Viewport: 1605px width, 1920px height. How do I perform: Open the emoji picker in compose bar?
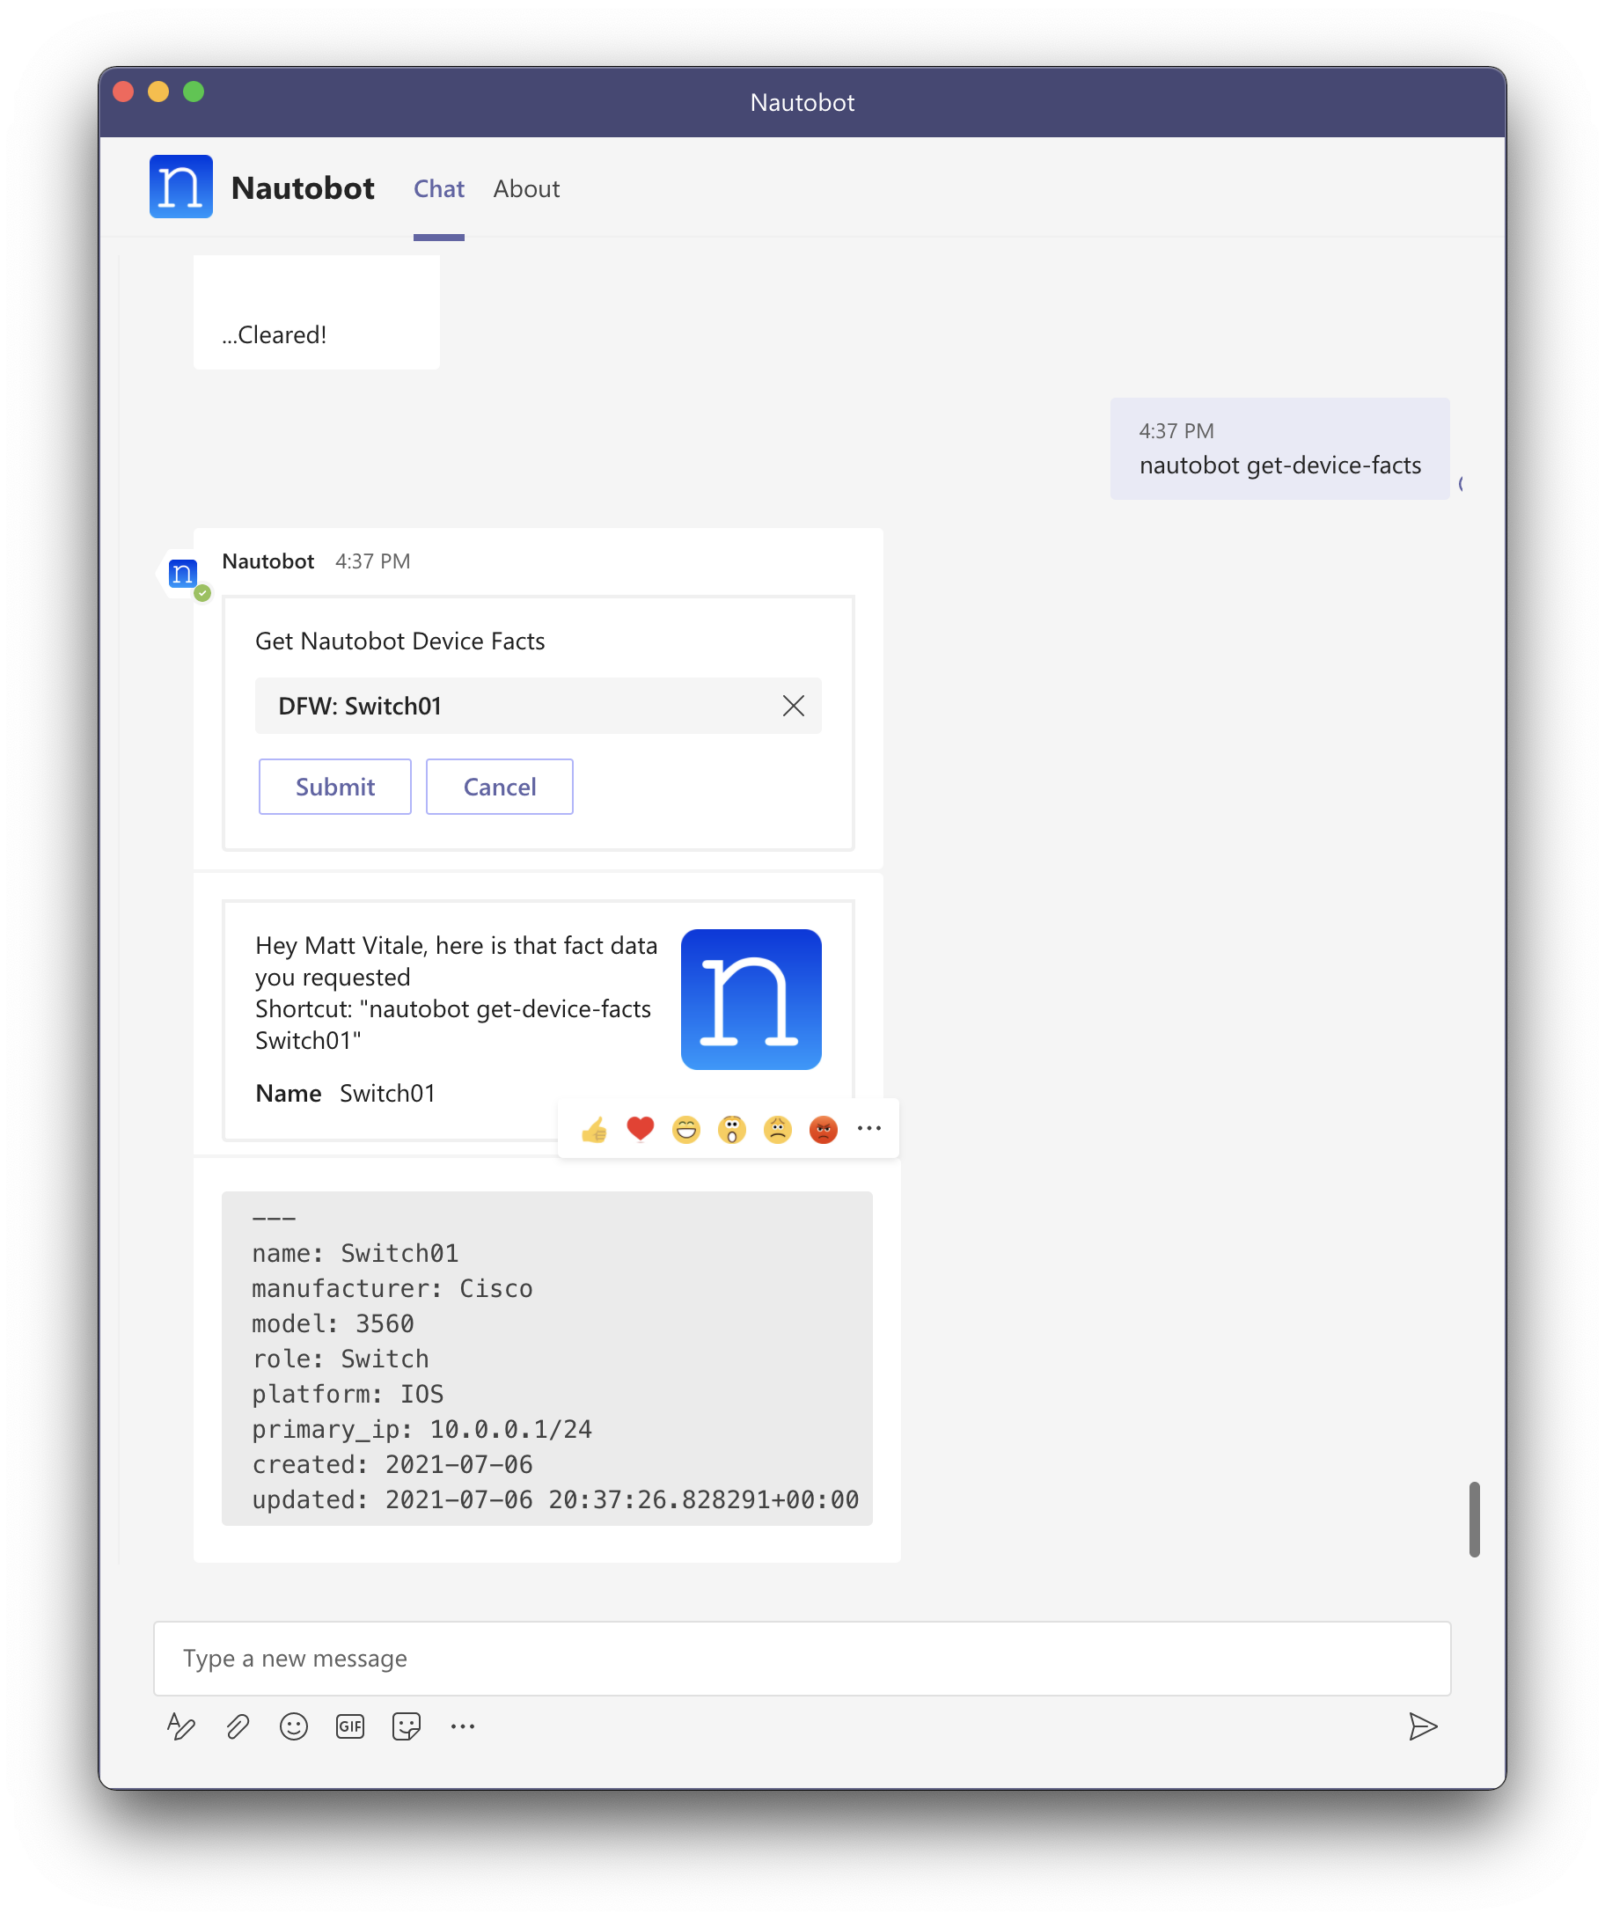click(294, 1727)
